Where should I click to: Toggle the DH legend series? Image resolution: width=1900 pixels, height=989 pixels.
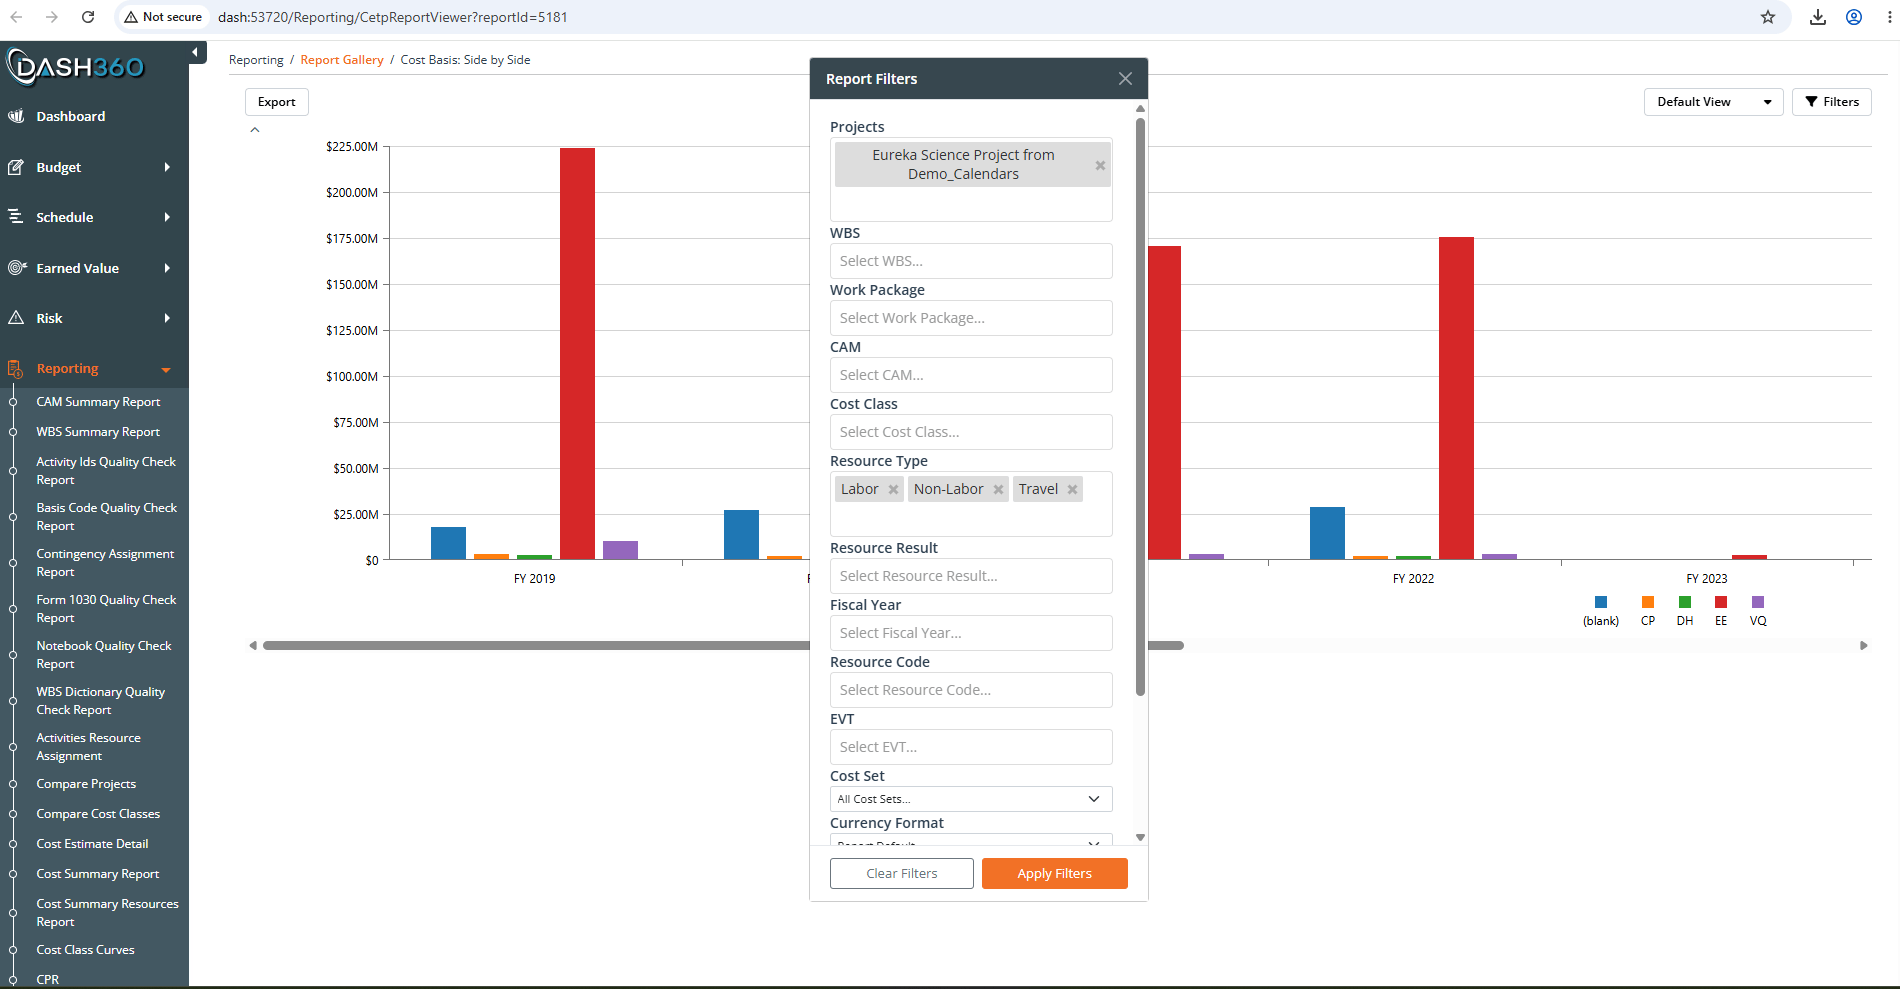(1685, 611)
